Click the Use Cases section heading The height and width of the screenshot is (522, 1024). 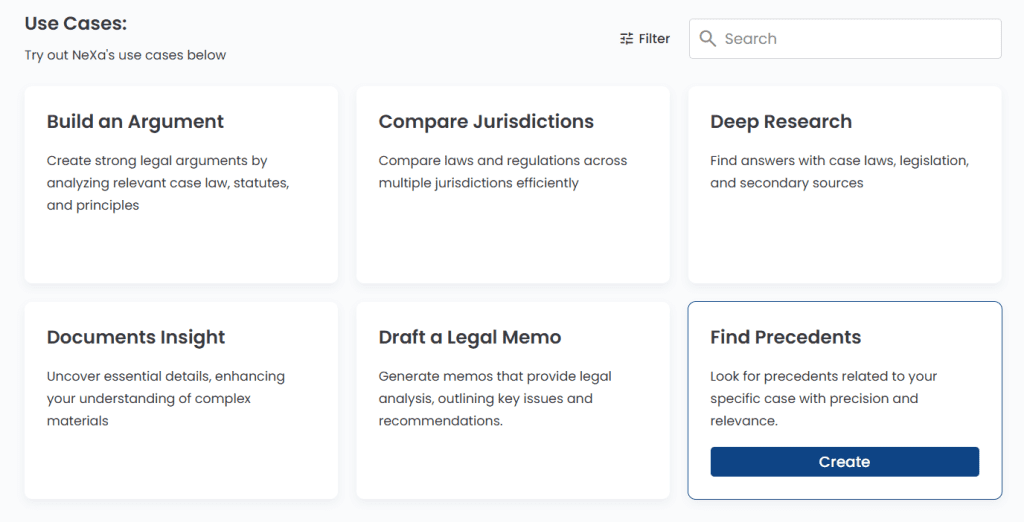76,24
